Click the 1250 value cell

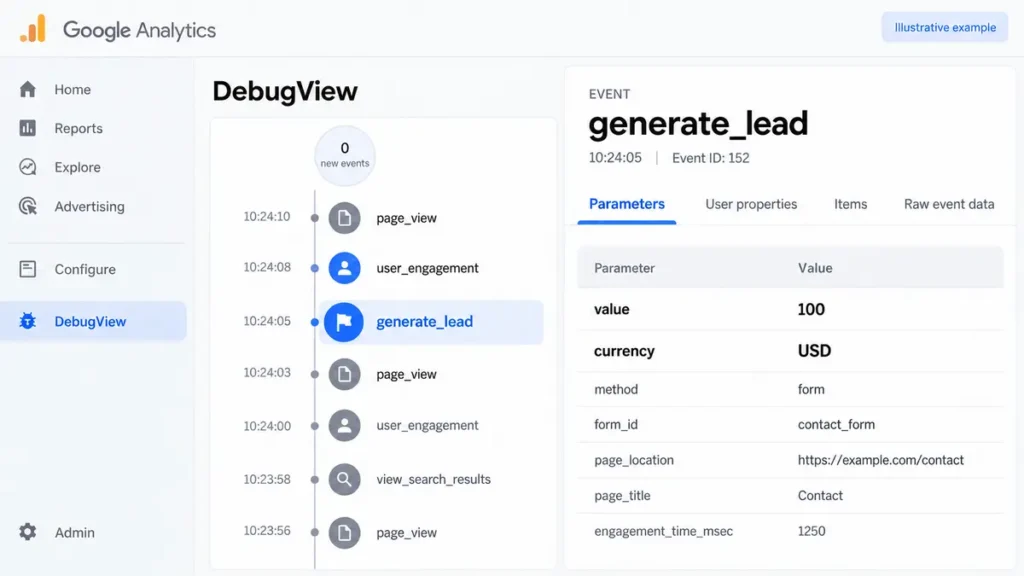[x=811, y=531]
